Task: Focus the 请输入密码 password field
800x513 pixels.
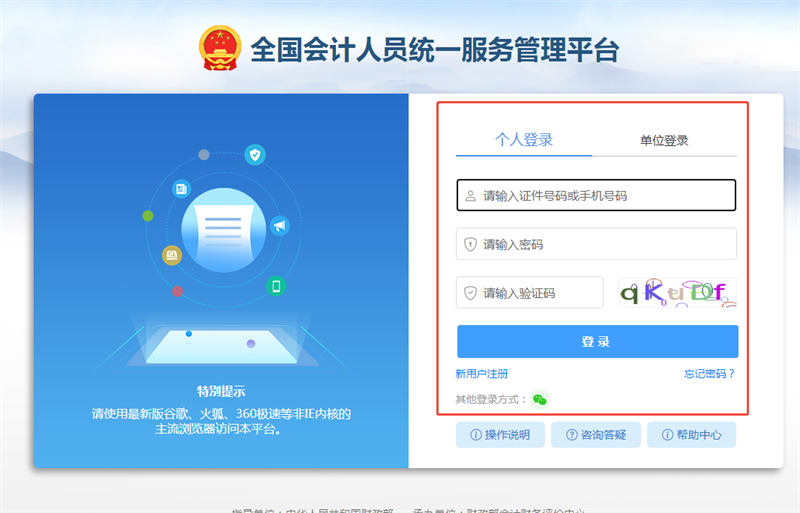Action: point(596,244)
